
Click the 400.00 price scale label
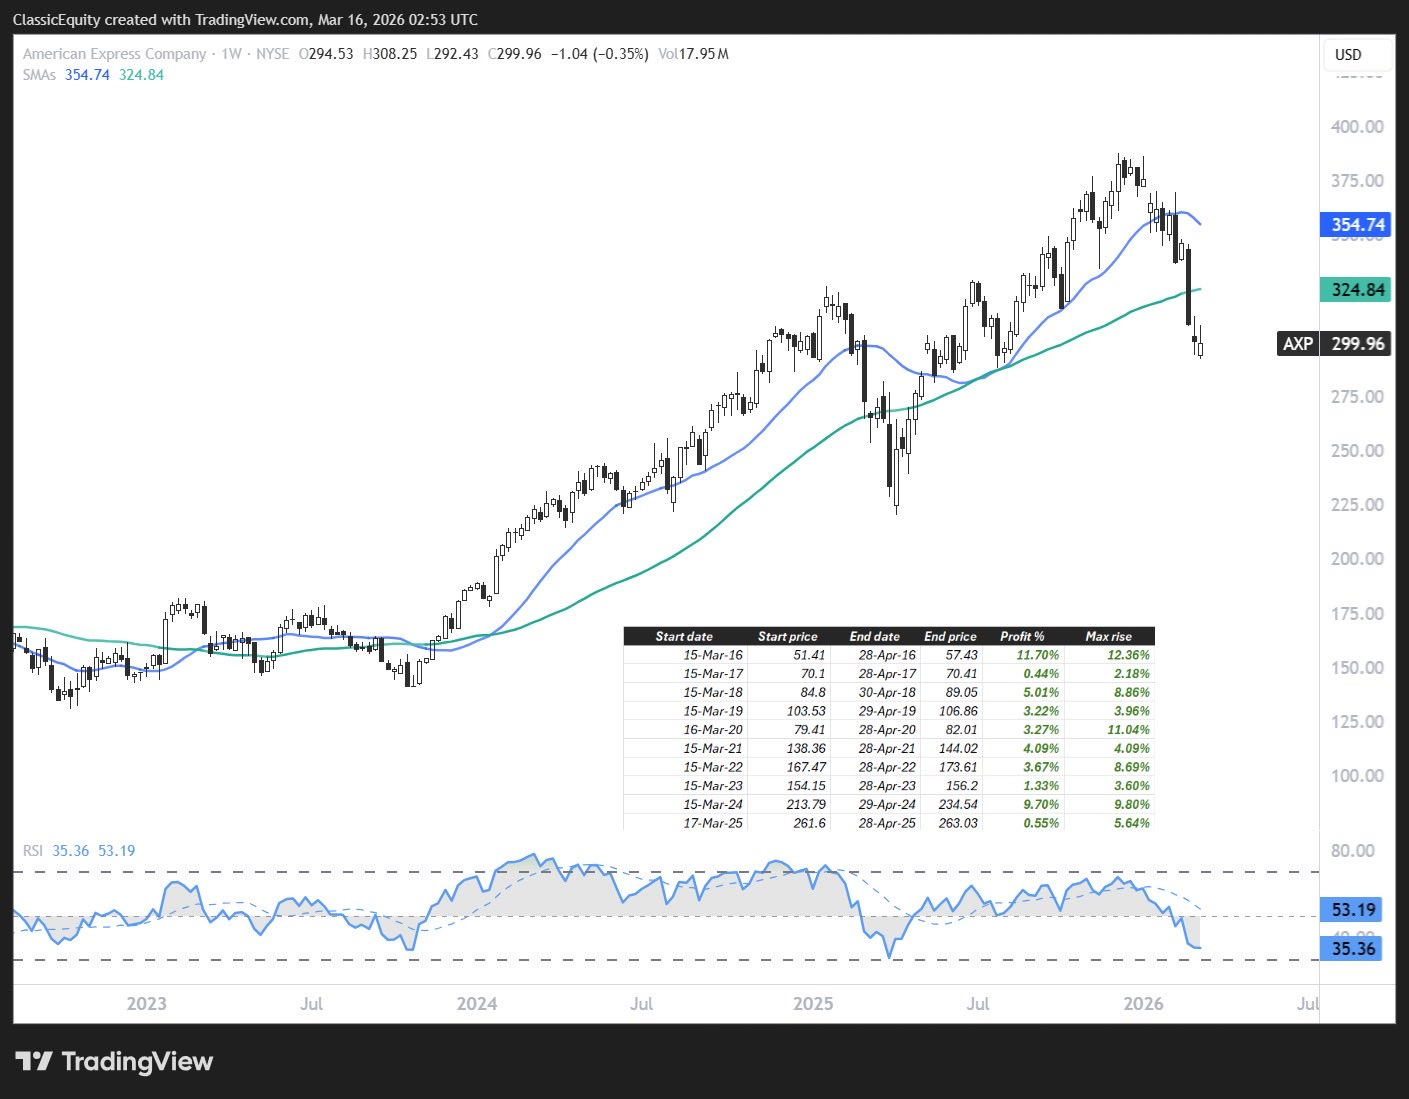point(1357,127)
